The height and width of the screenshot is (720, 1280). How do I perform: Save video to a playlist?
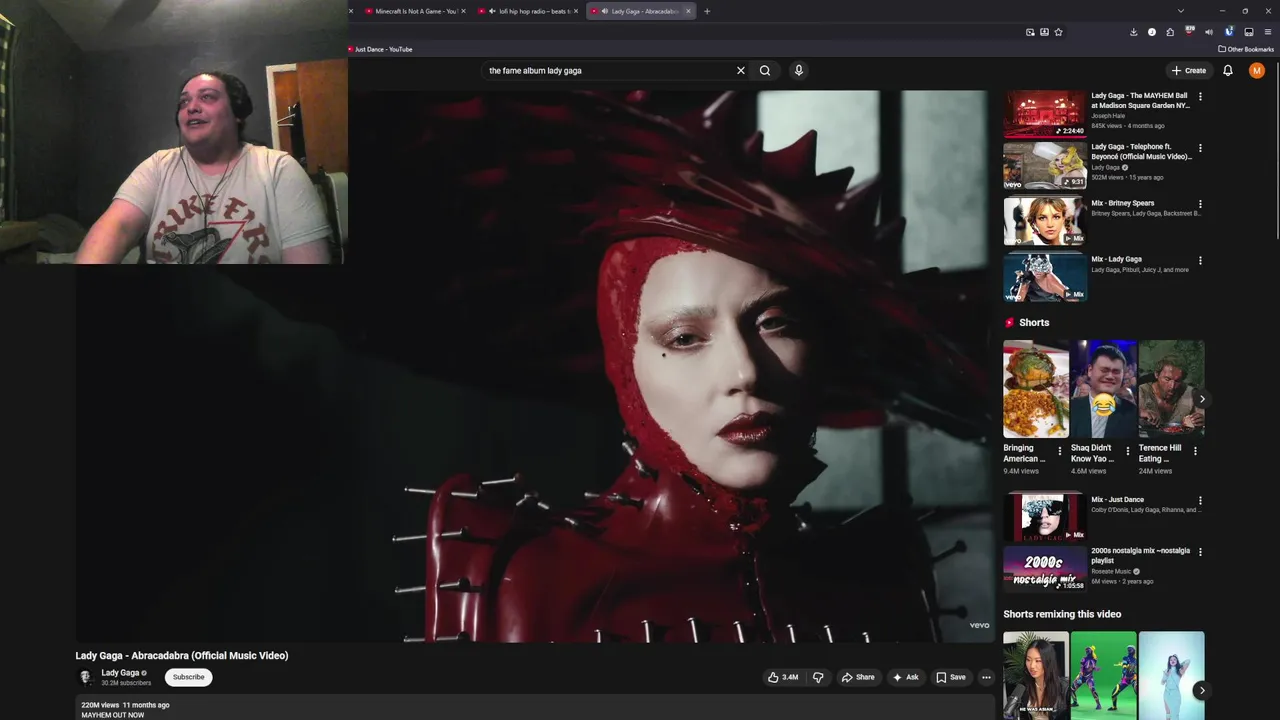click(x=950, y=677)
